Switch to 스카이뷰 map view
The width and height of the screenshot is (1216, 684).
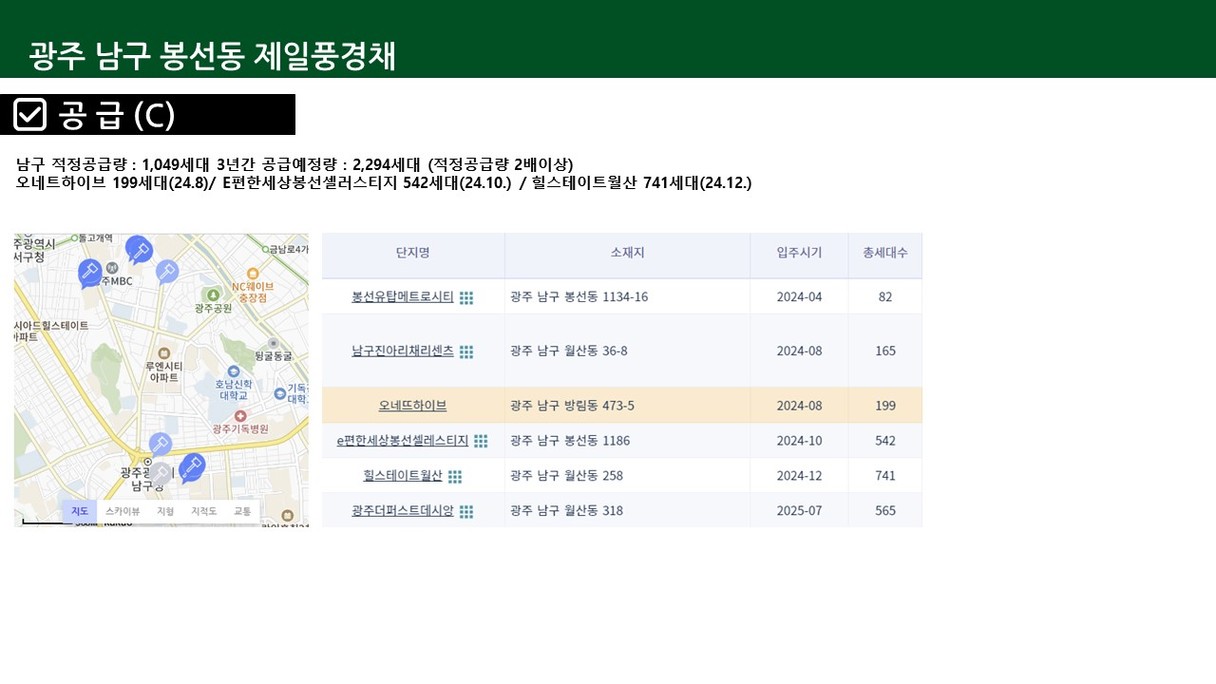pos(123,511)
